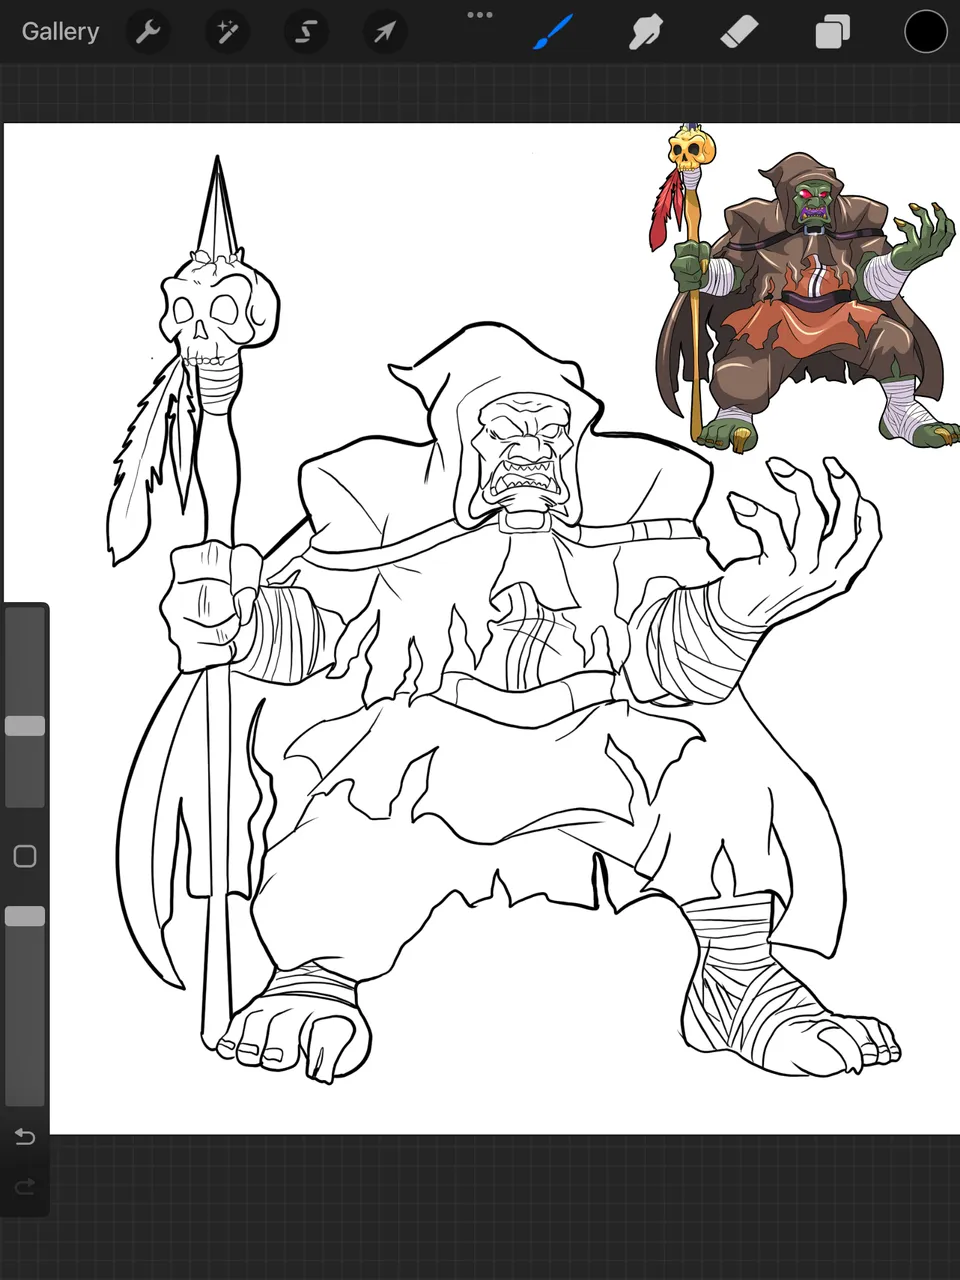Click the brush size slider handle

click(25, 726)
